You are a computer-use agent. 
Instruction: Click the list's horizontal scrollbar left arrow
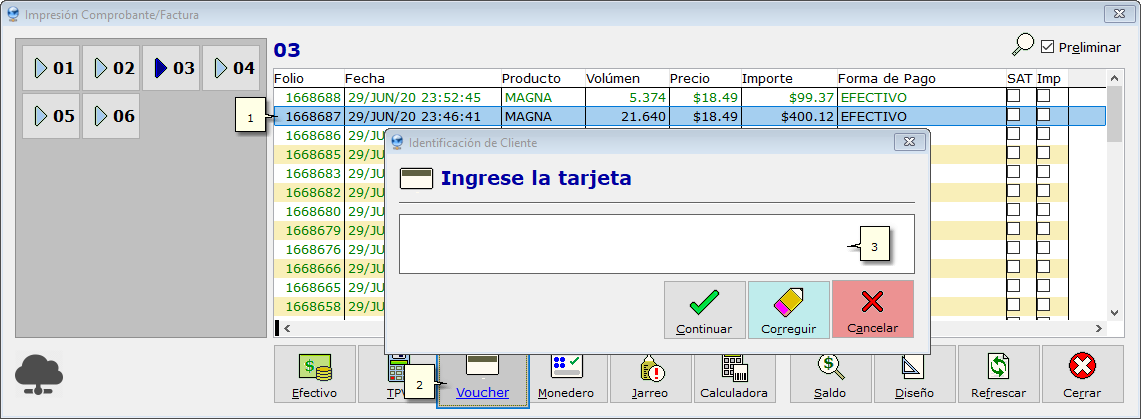[287, 328]
